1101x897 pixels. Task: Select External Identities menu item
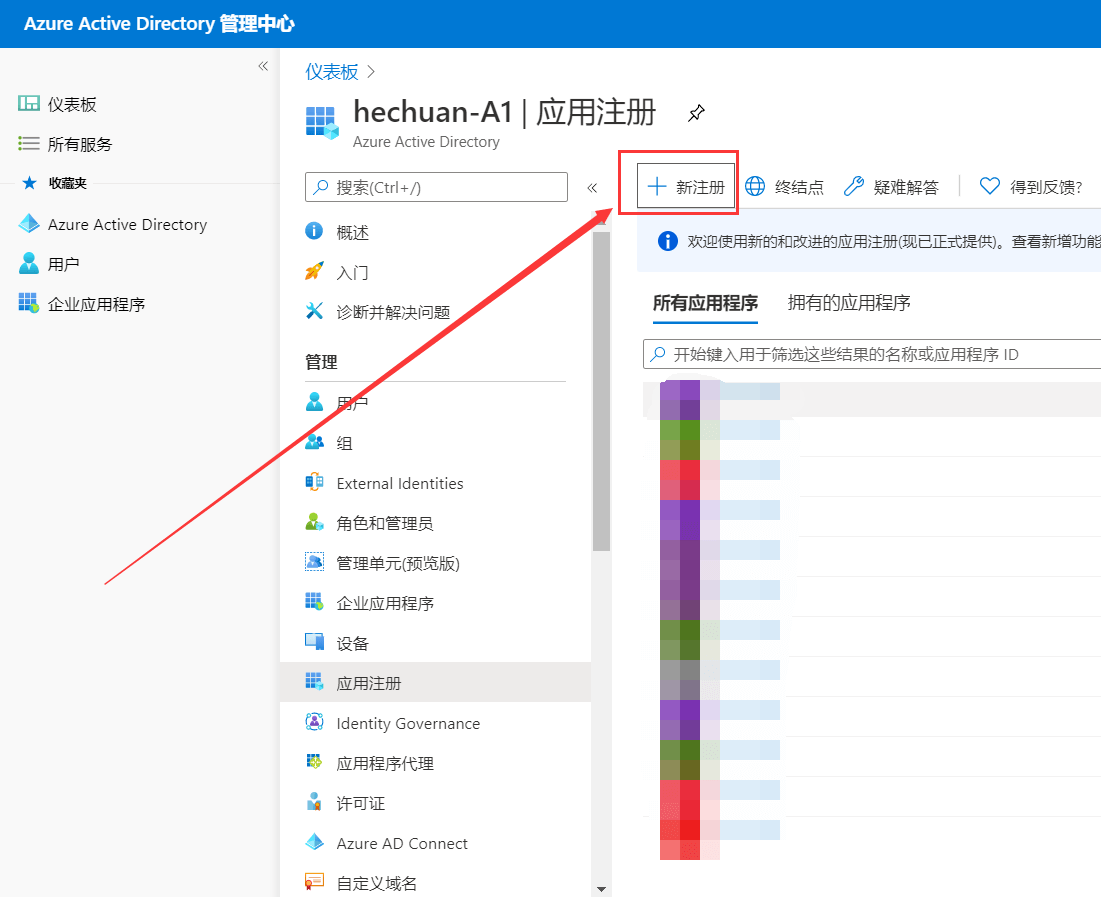(400, 484)
